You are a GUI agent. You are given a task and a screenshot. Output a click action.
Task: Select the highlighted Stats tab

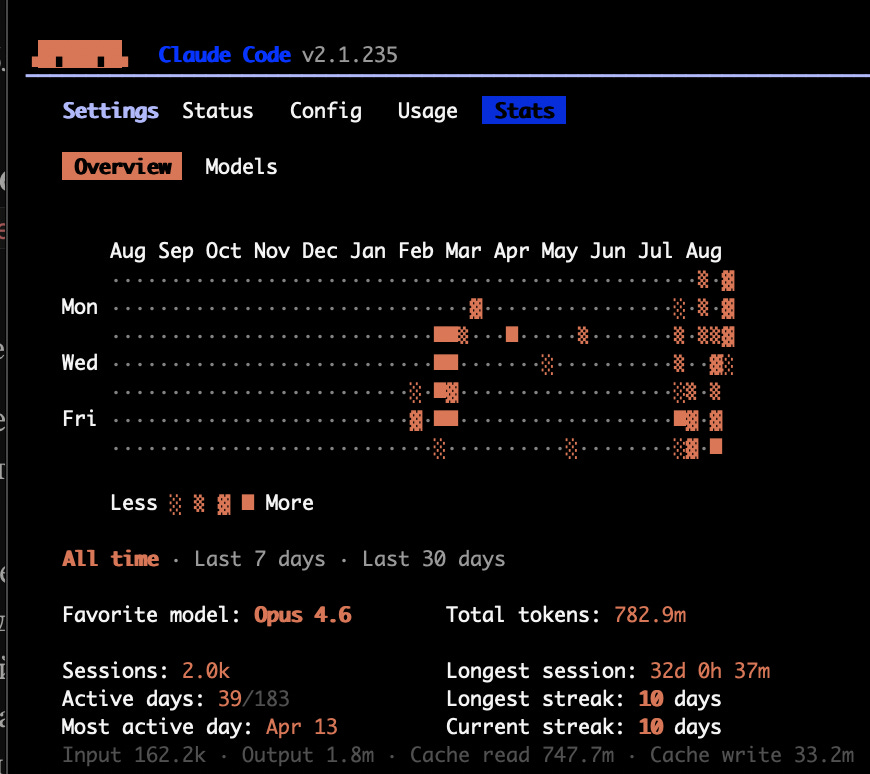[x=524, y=110]
